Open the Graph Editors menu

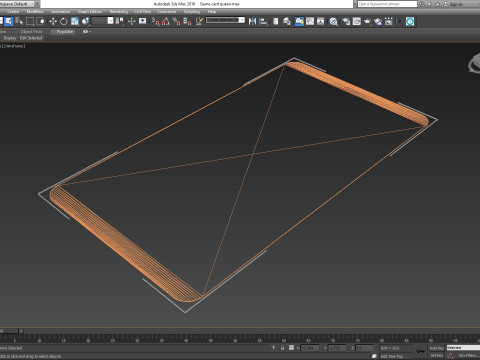pos(90,12)
